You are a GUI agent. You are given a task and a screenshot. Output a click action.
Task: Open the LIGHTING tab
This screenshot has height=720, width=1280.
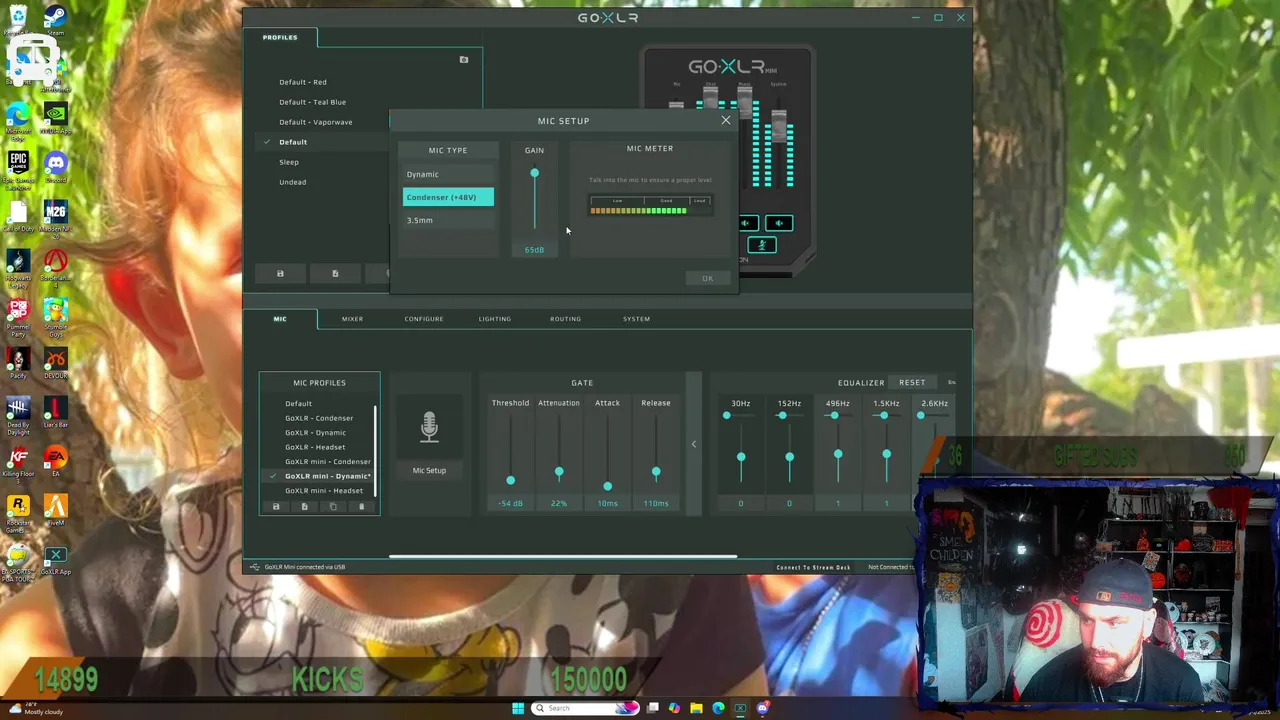pyautogui.click(x=494, y=319)
